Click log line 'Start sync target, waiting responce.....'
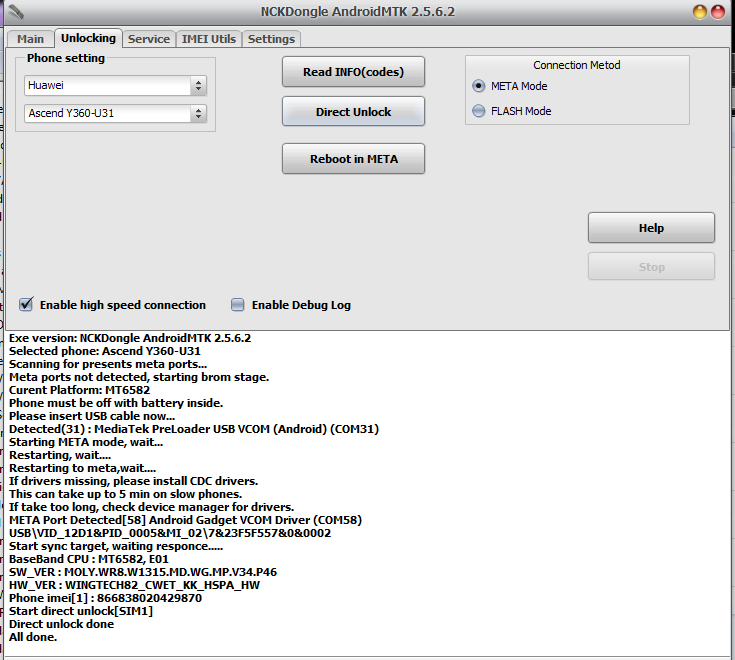This screenshot has height=660, width=735. [x=116, y=546]
